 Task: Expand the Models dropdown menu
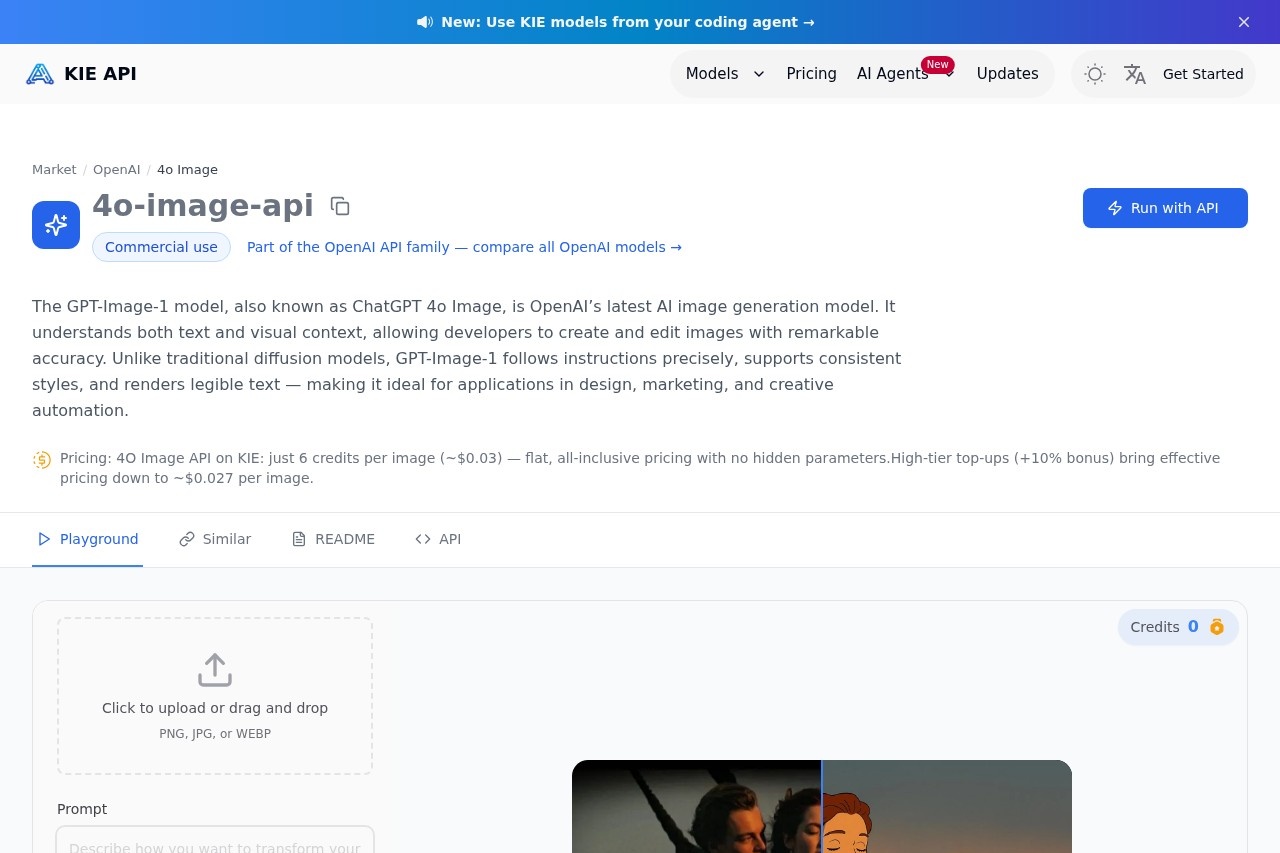[x=725, y=74]
